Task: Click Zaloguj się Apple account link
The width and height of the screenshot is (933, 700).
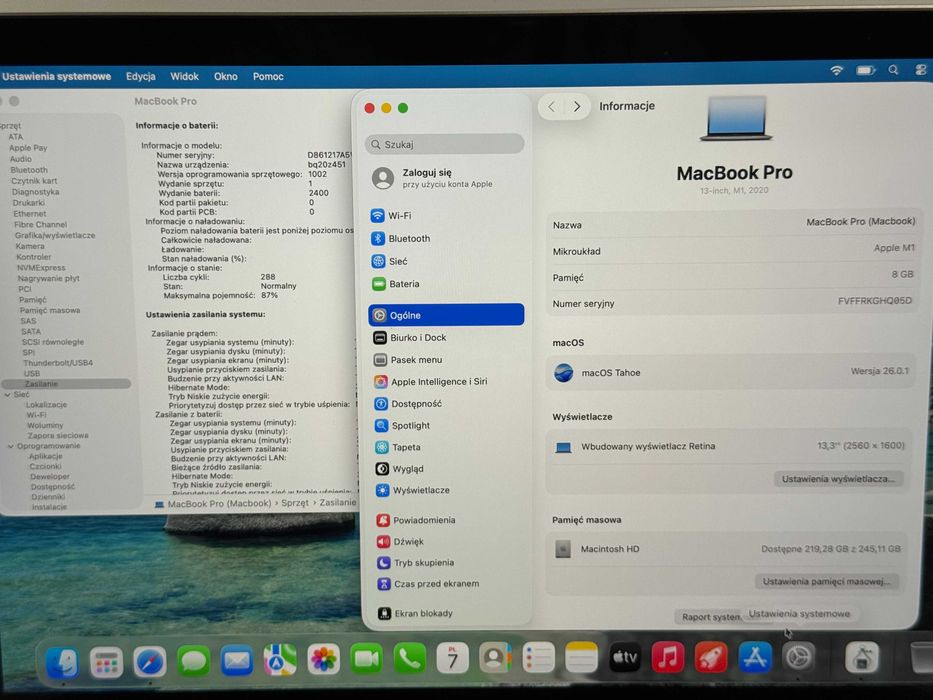Action: (x=447, y=177)
